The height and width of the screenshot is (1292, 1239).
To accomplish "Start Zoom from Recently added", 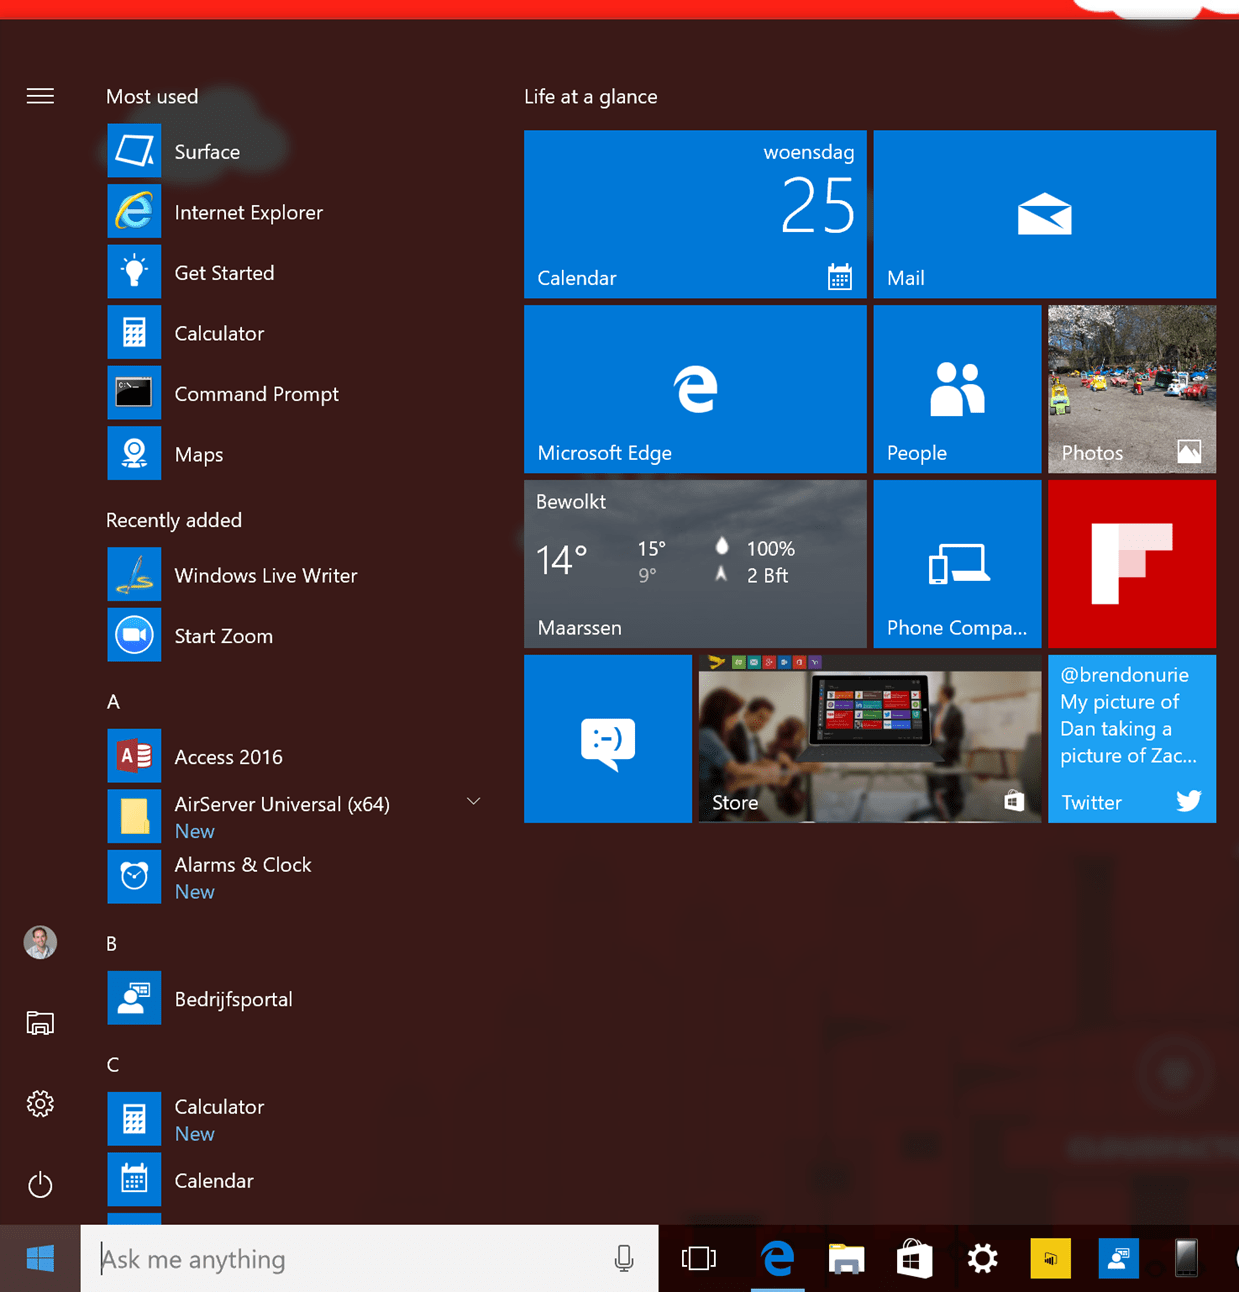I will tap(222, 636).
